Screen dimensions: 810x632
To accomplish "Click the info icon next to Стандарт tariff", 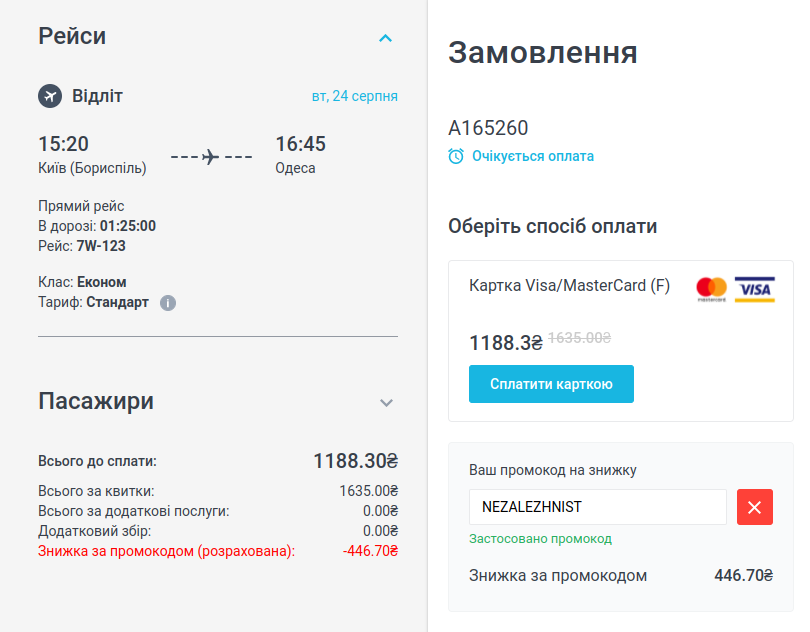I will (x=168, y=302).
